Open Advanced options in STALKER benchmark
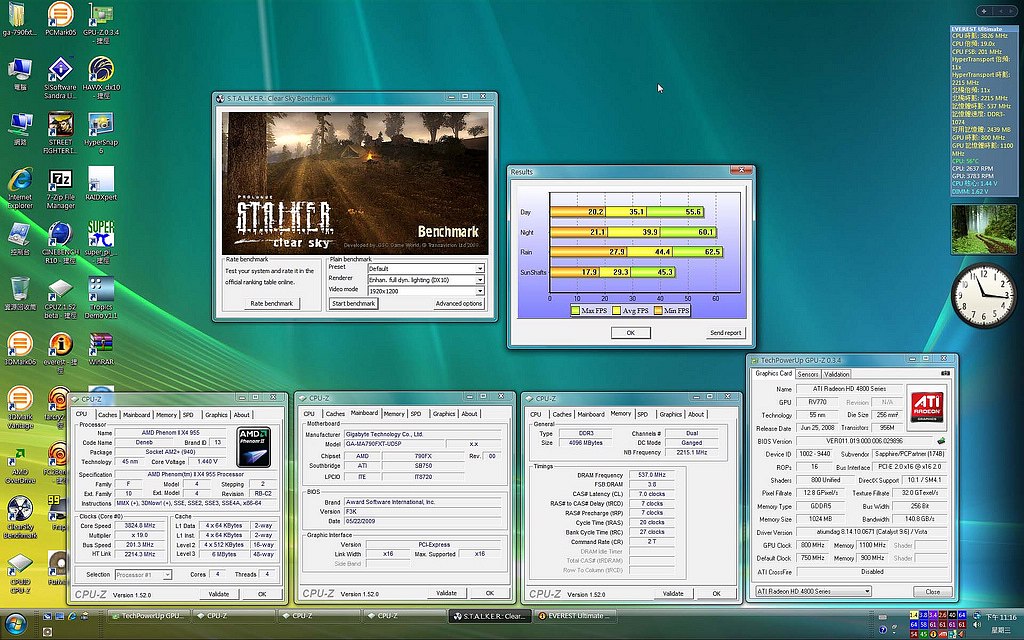The image size is (1024, 640). point(458,303)
